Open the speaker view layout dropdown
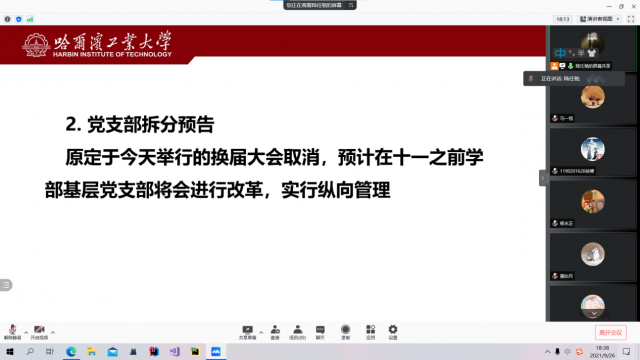 600,19
